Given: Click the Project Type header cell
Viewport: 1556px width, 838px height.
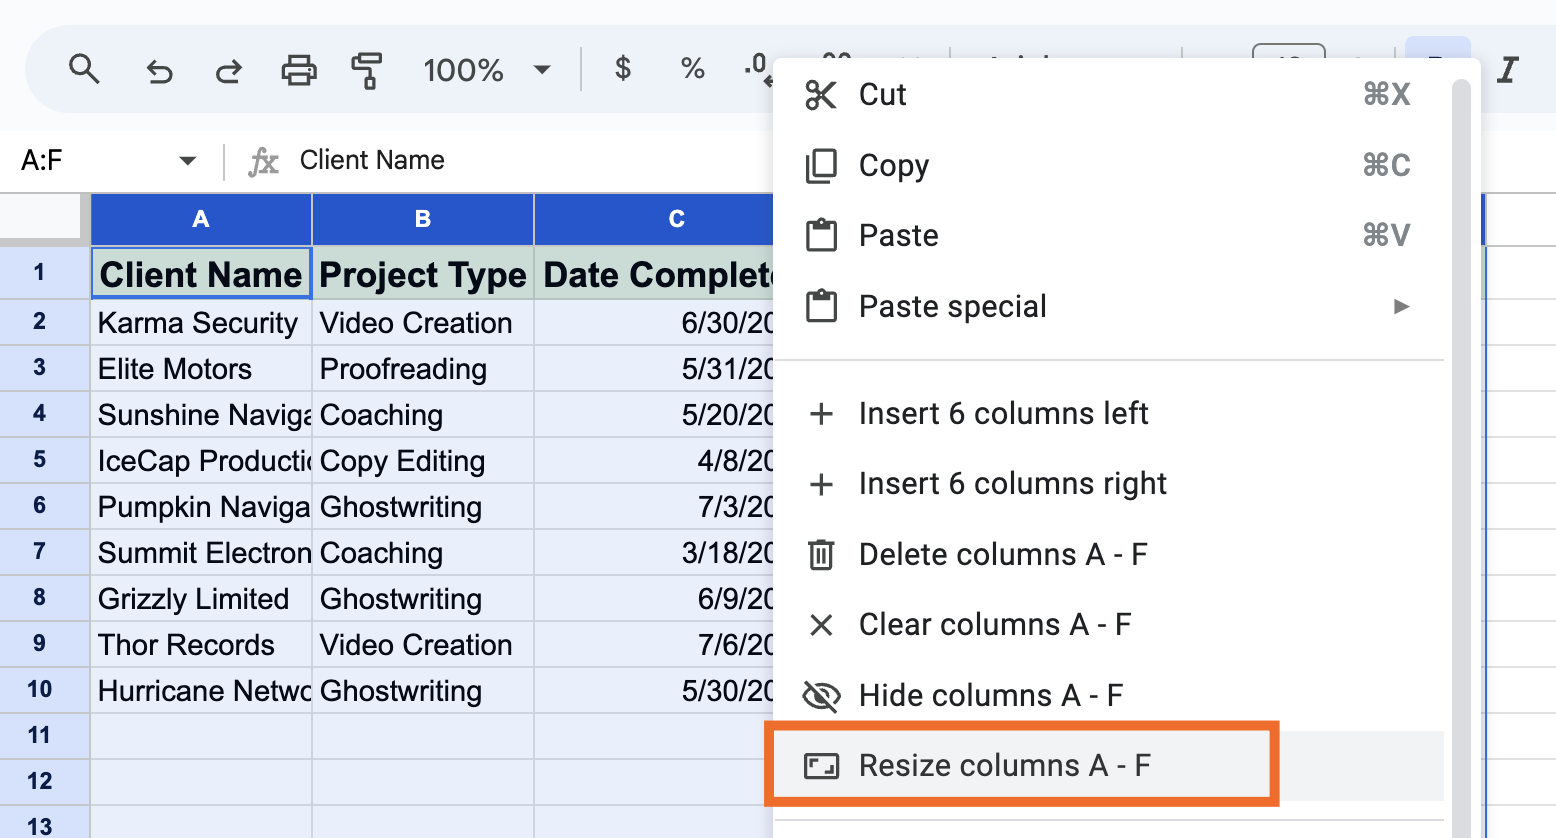Looking at the screenshot, I should click(423, 273).
